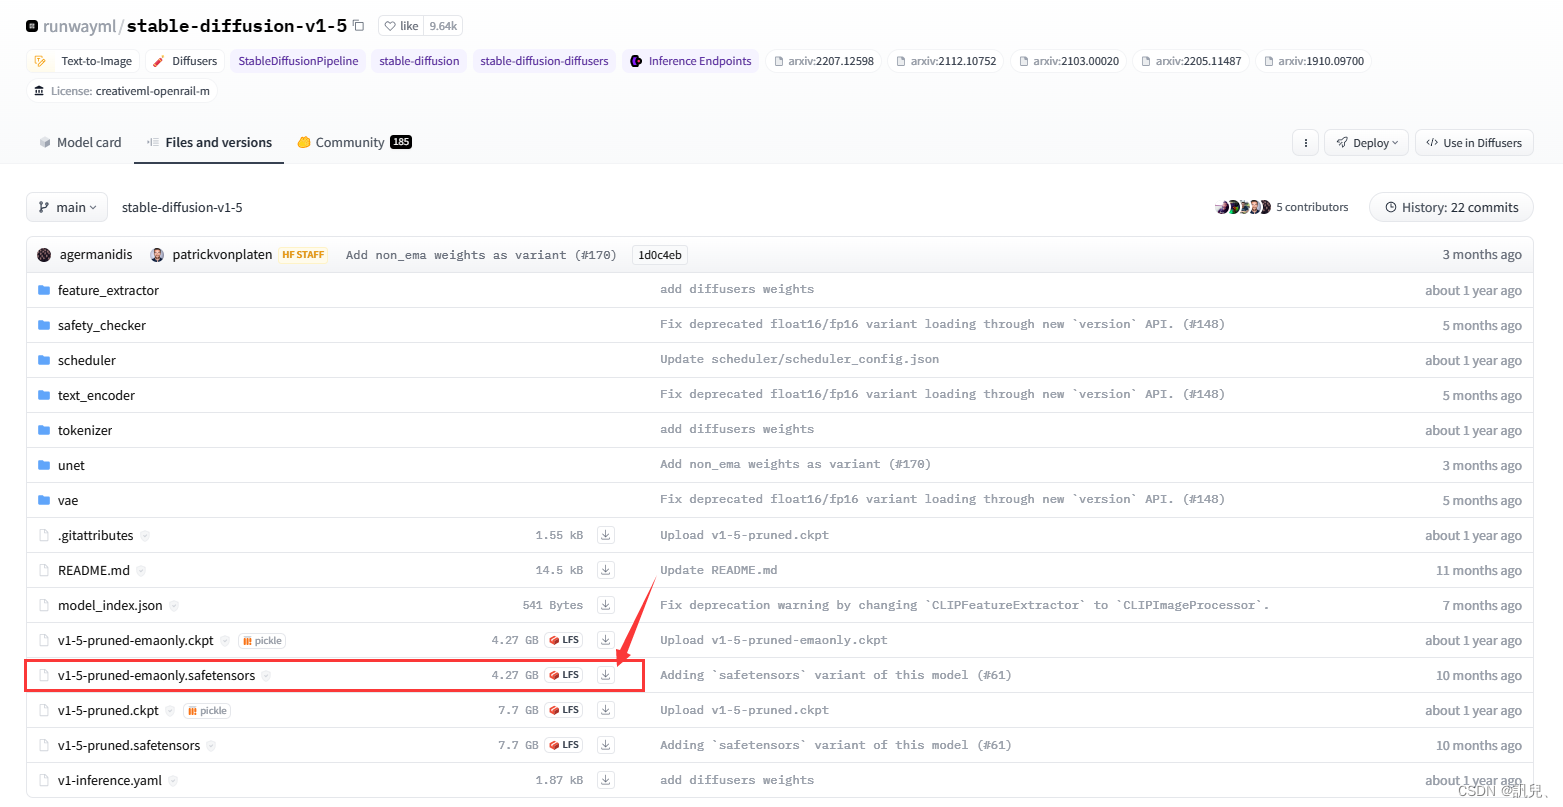Open the text_encoder folder

point(96,395)
